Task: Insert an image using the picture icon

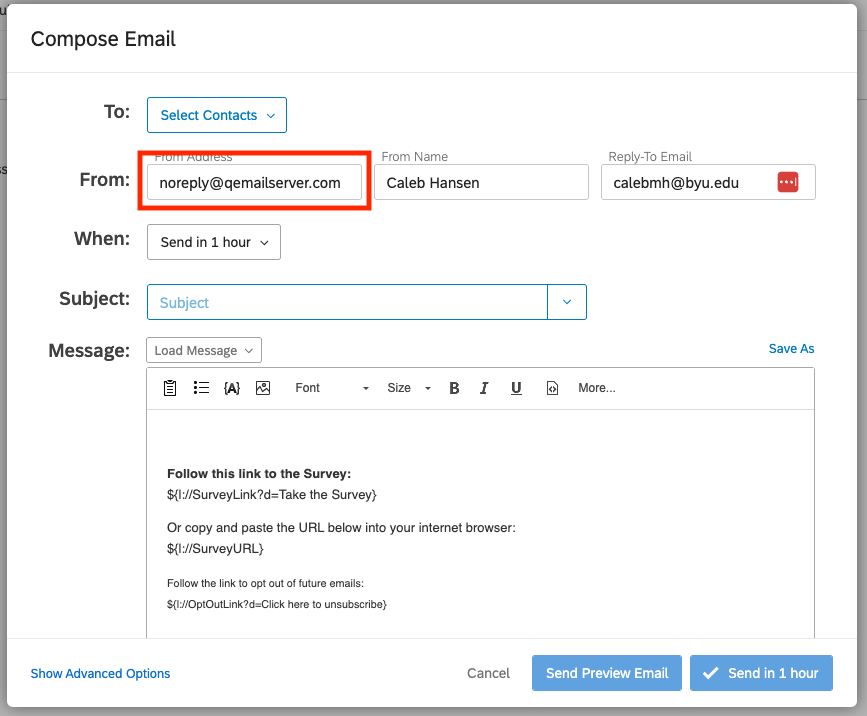Action: pyautogui.click(x=263, y=388)
